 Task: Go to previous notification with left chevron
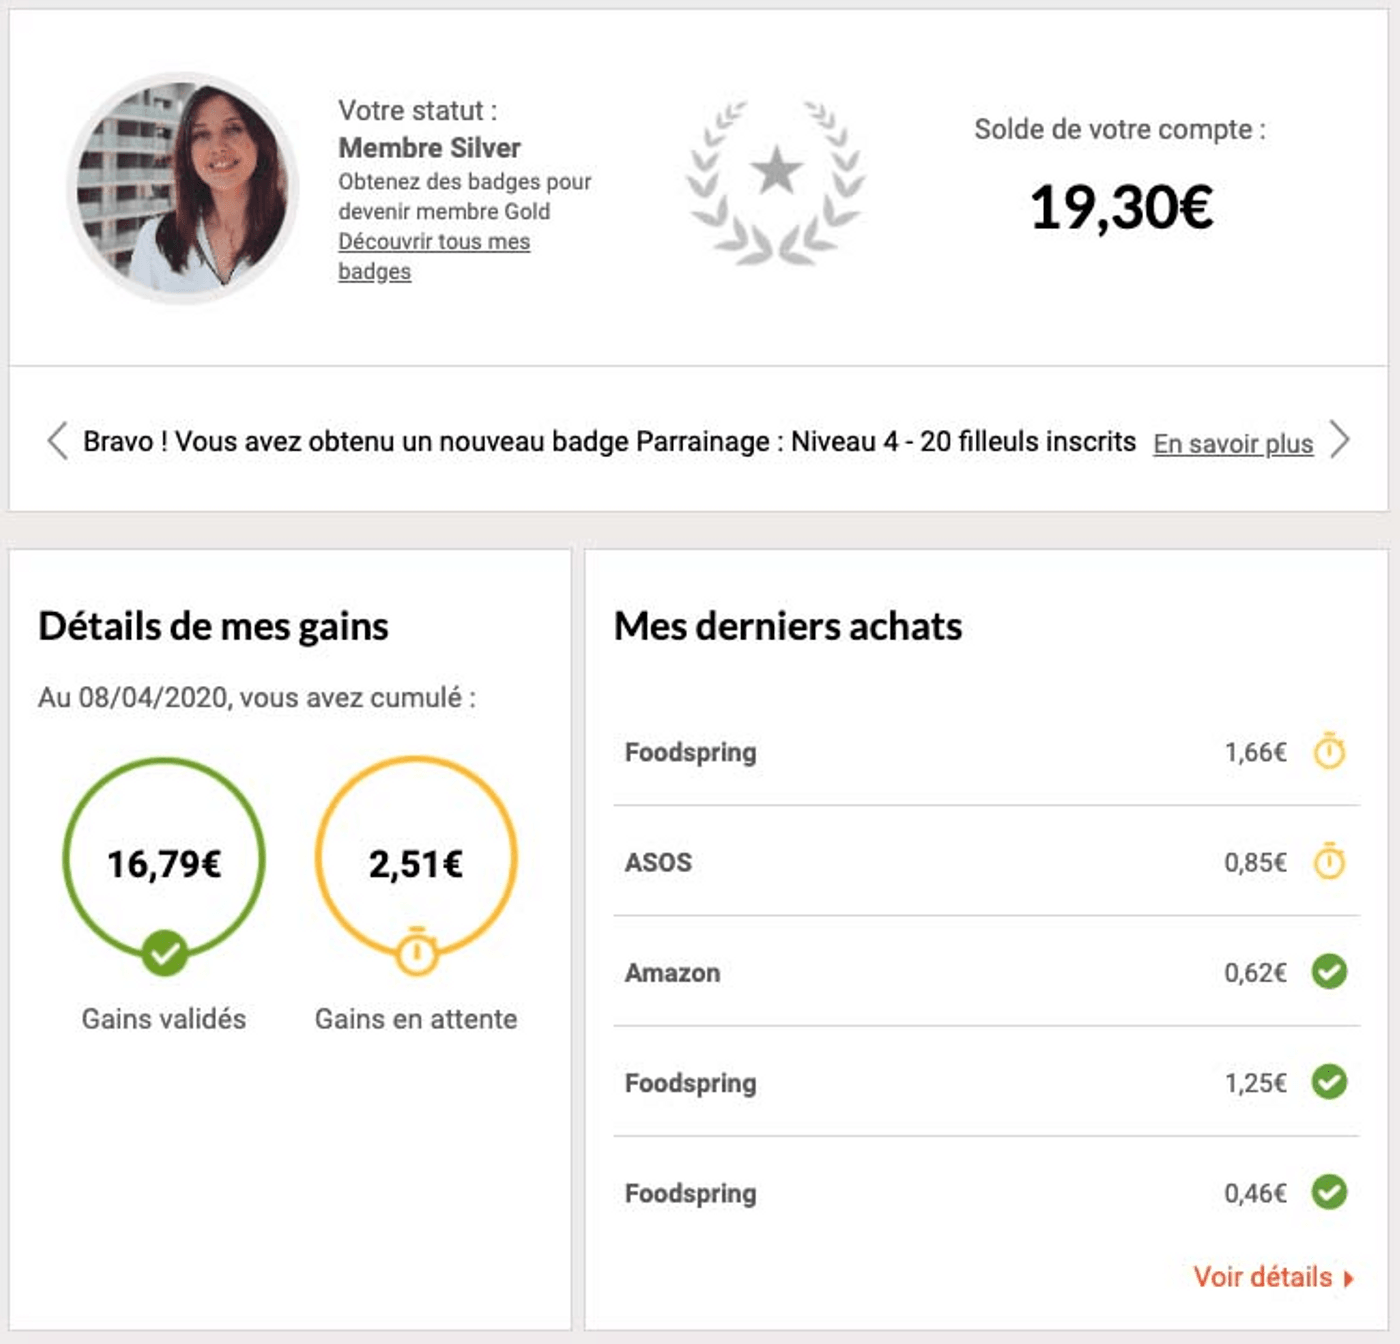57,441
